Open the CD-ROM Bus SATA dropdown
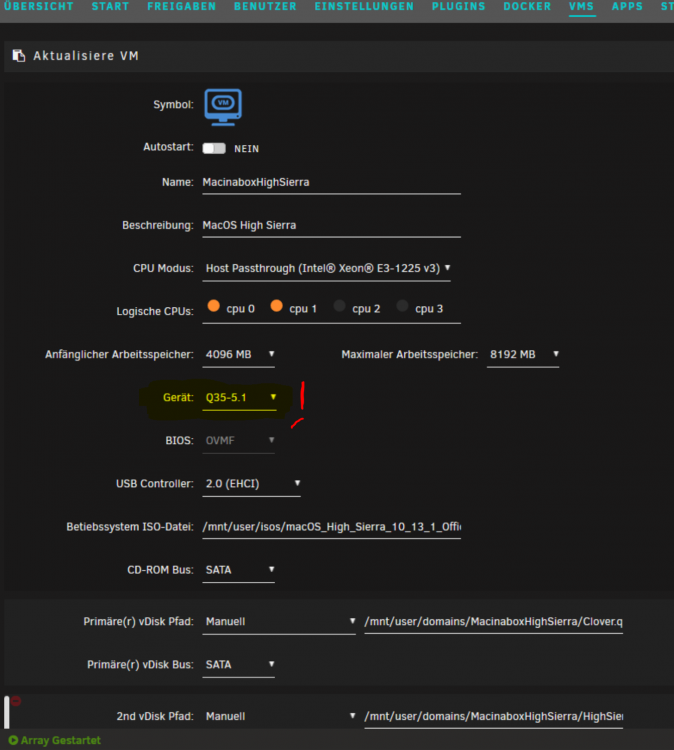 tap(238, 570)
